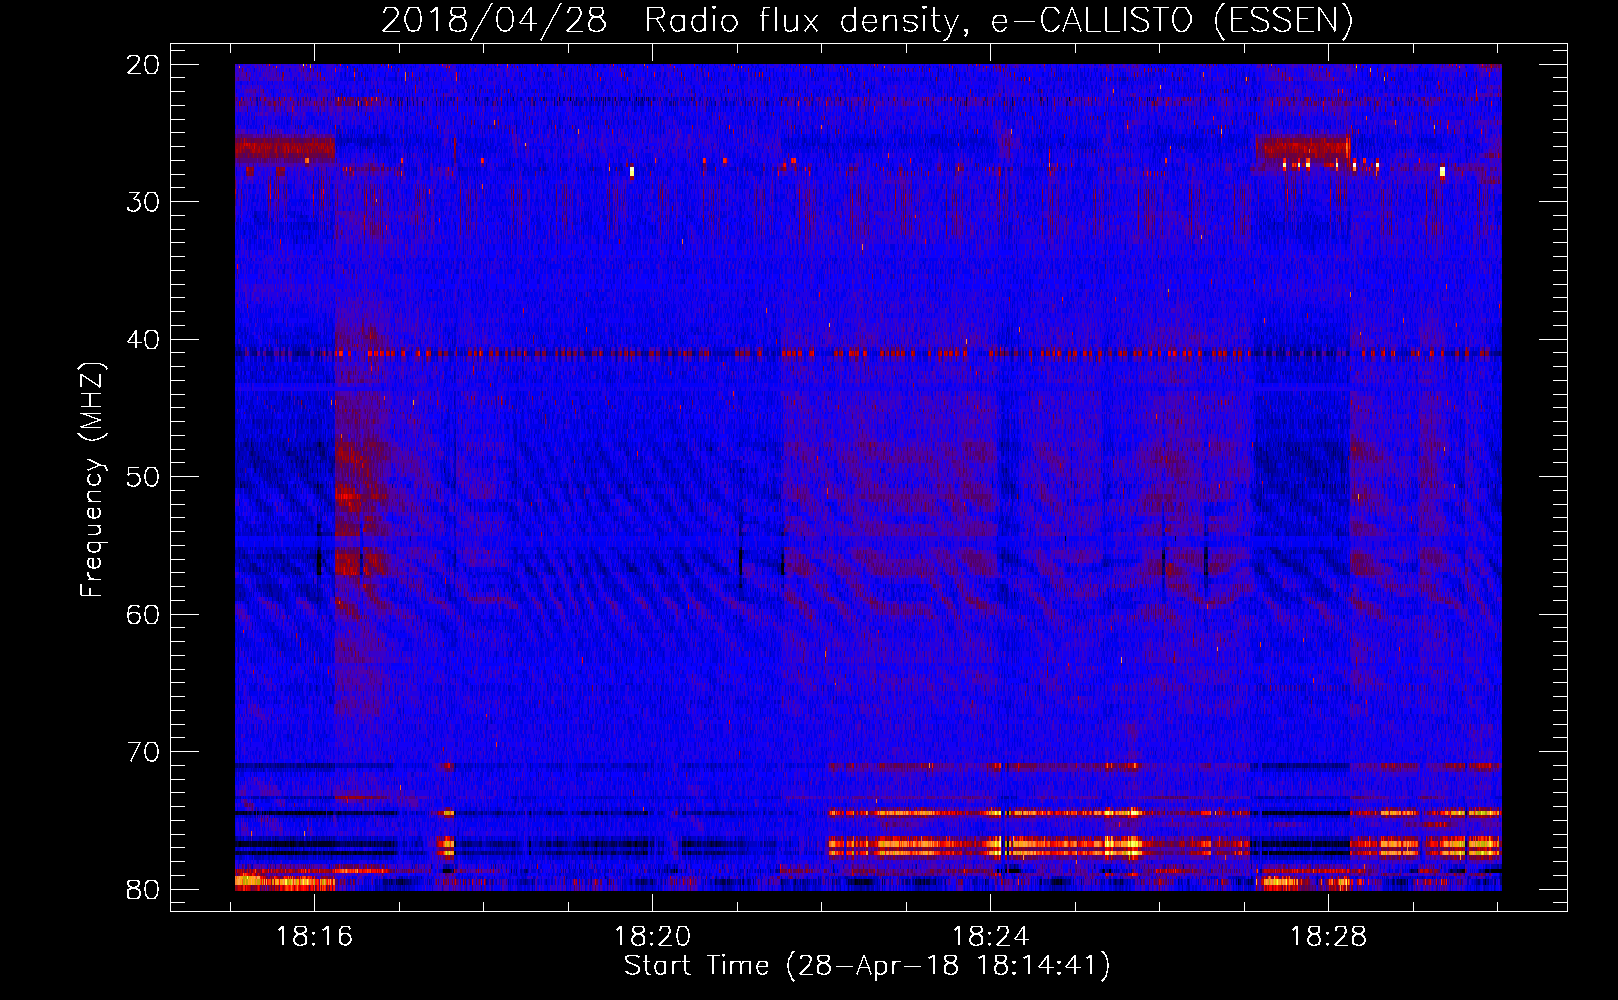
Task: Pick the 40 frequency tick label
Action: pyautogui.click(x=144, y=340)
